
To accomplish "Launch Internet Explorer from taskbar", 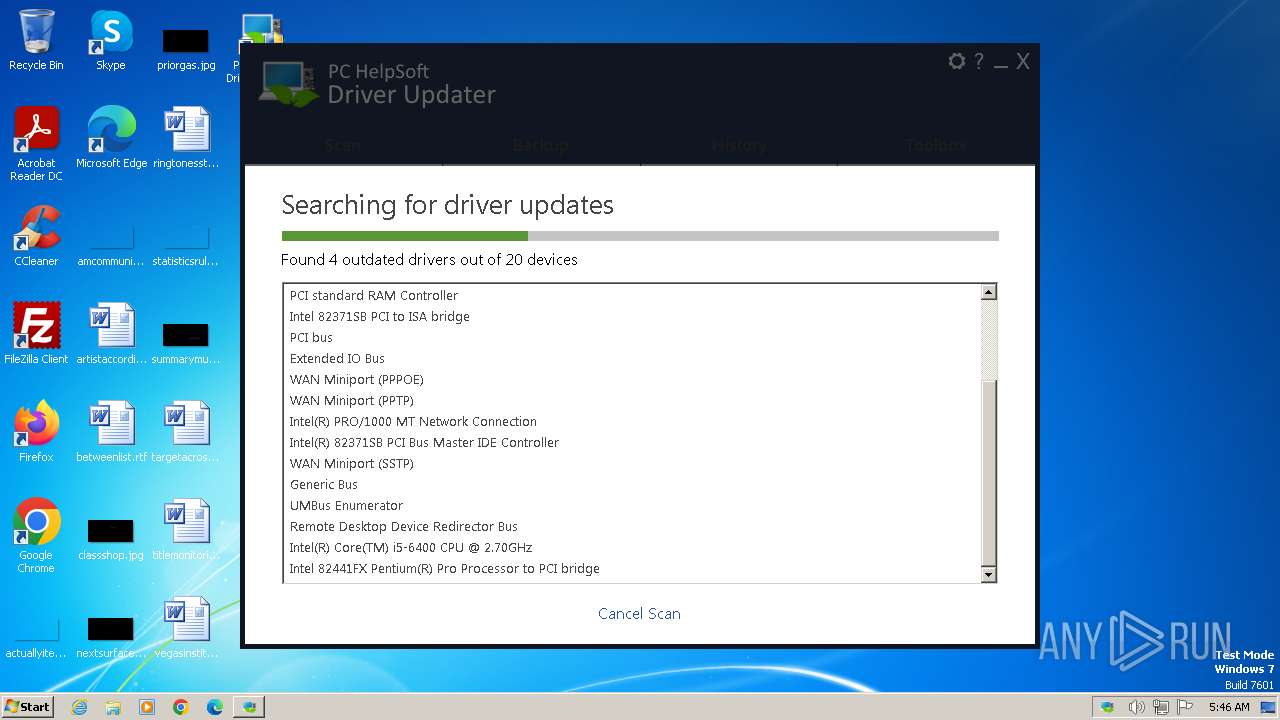I will point(79,707).
